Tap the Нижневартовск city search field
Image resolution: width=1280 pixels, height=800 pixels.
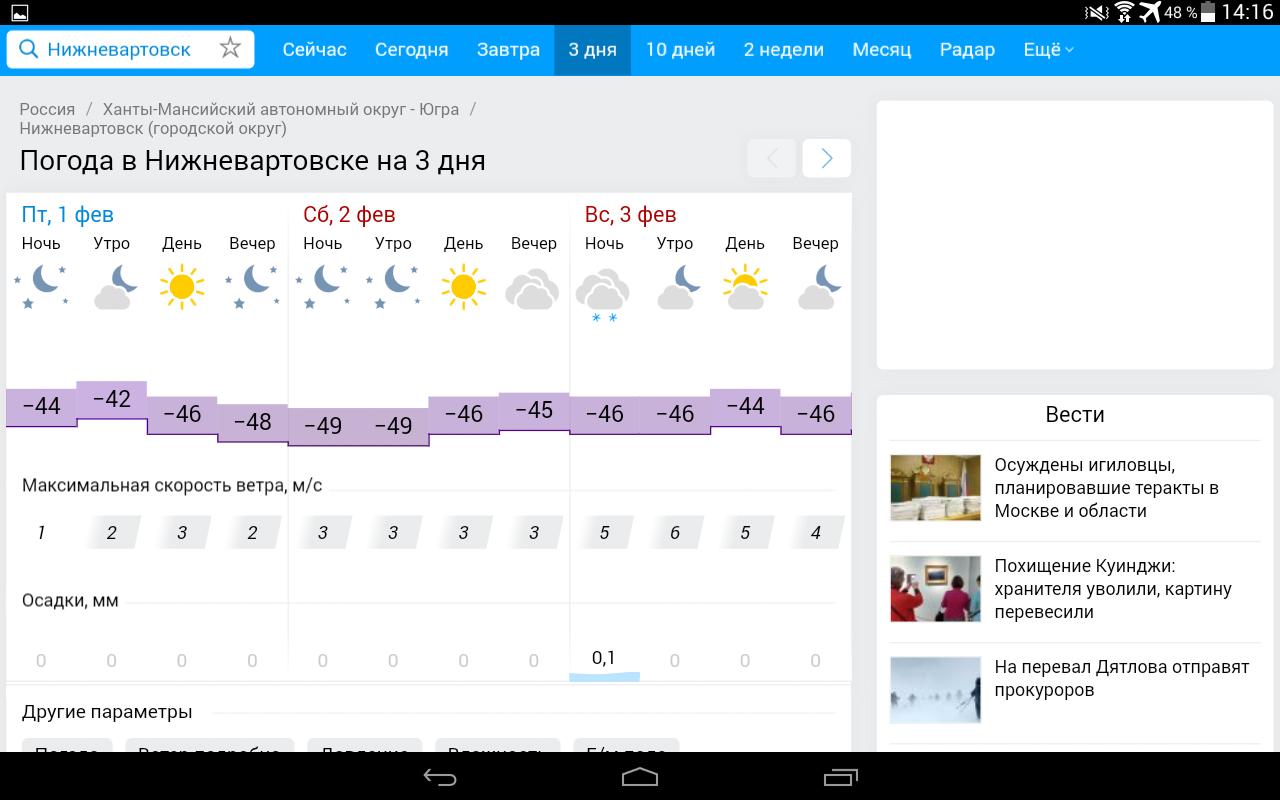point(130,50)
